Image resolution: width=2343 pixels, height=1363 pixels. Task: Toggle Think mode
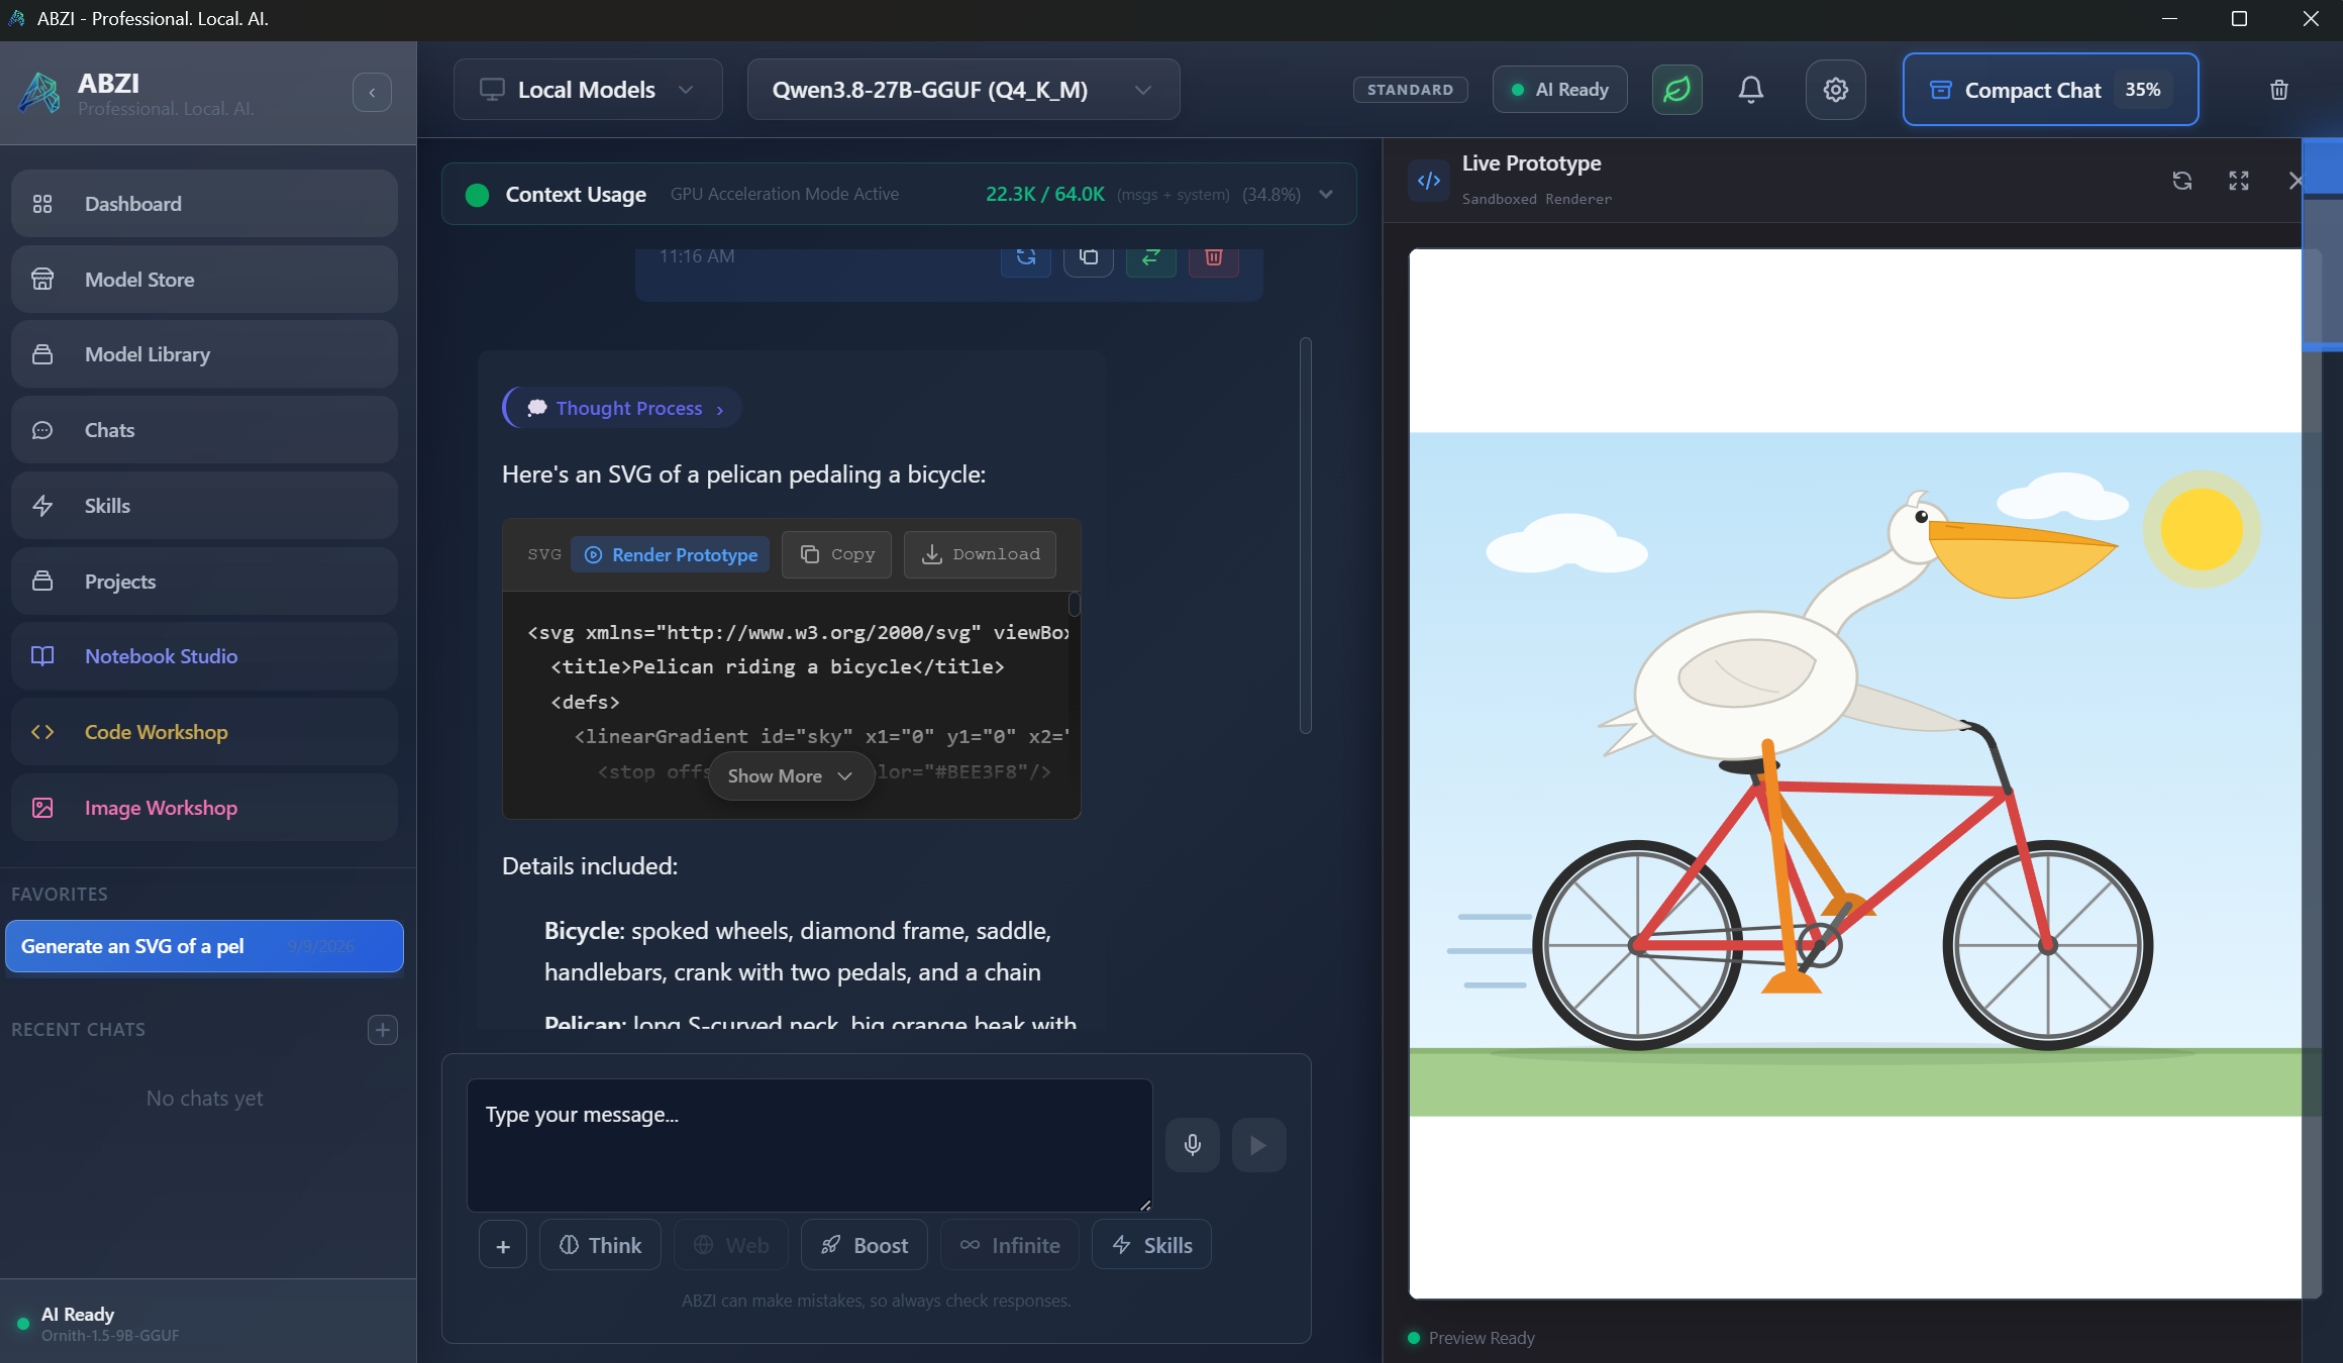click(600, 1245)
